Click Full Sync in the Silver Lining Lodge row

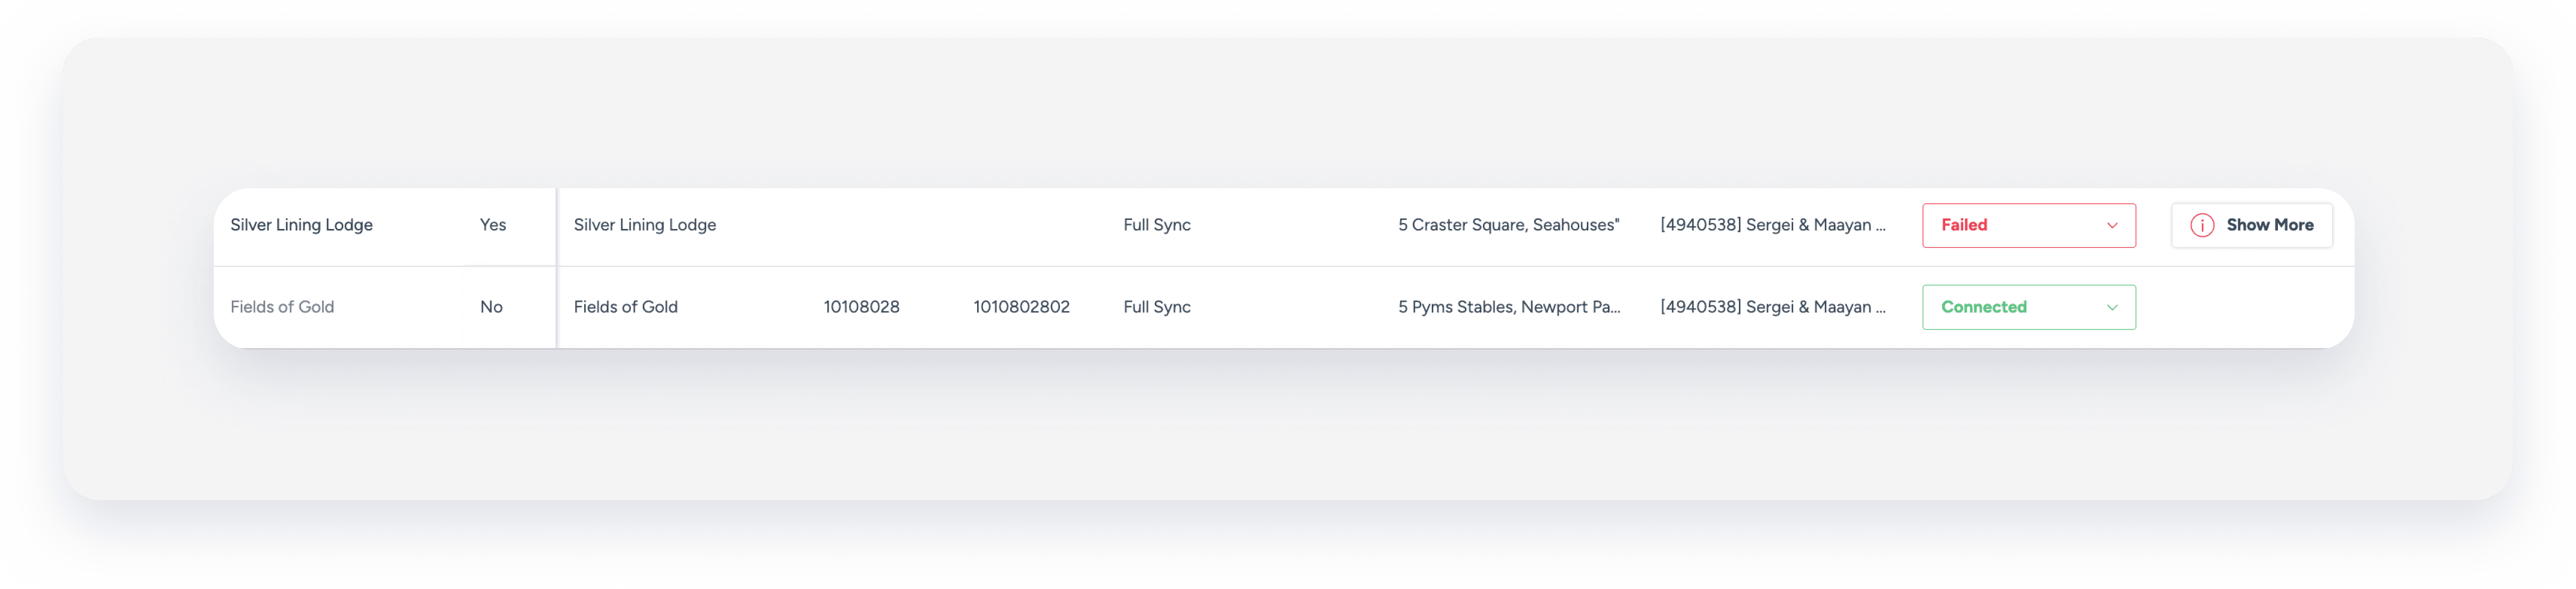point(1156,225)
